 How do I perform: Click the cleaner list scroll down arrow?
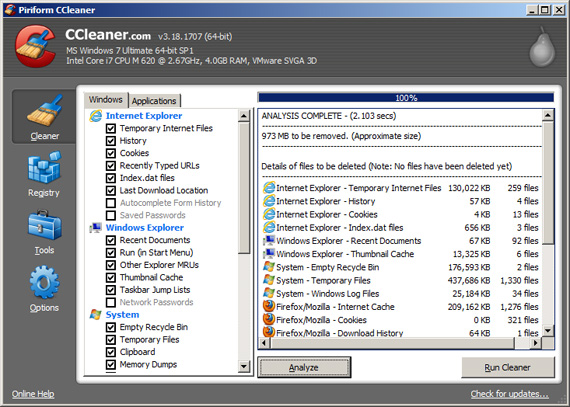tap(244, 366)
